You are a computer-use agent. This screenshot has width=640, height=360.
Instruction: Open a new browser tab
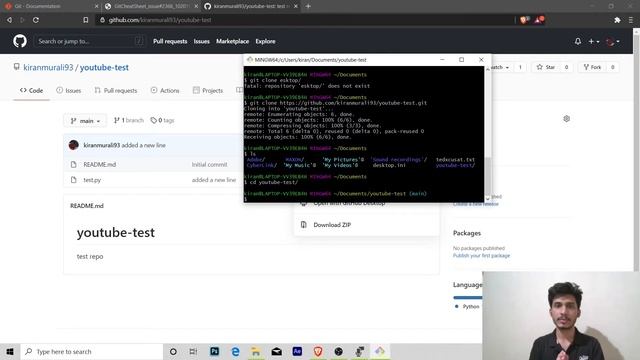[x=308, y=6]
